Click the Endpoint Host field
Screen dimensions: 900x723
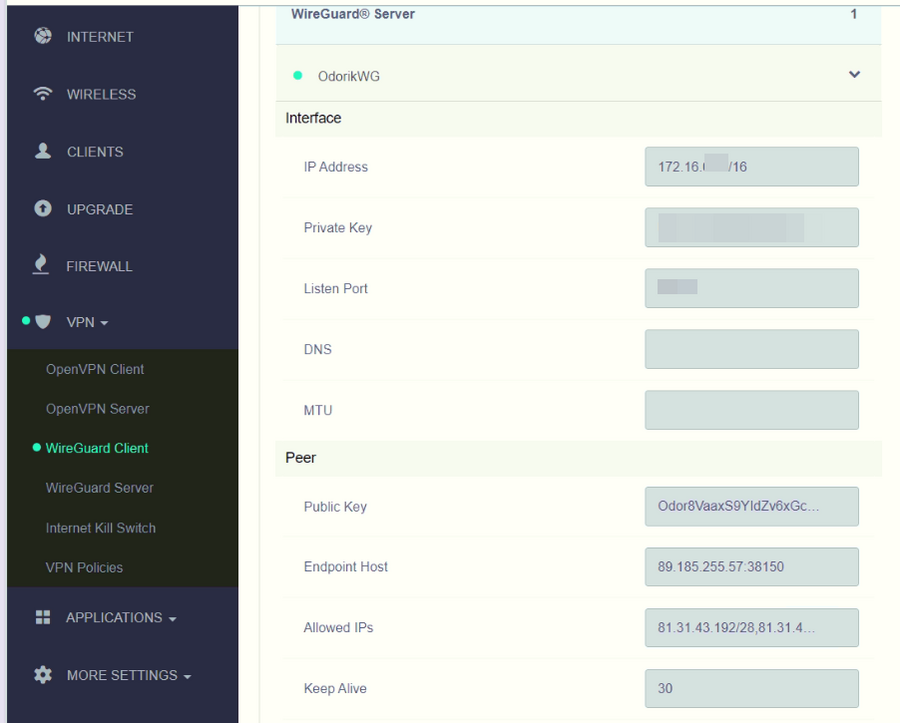751,567
